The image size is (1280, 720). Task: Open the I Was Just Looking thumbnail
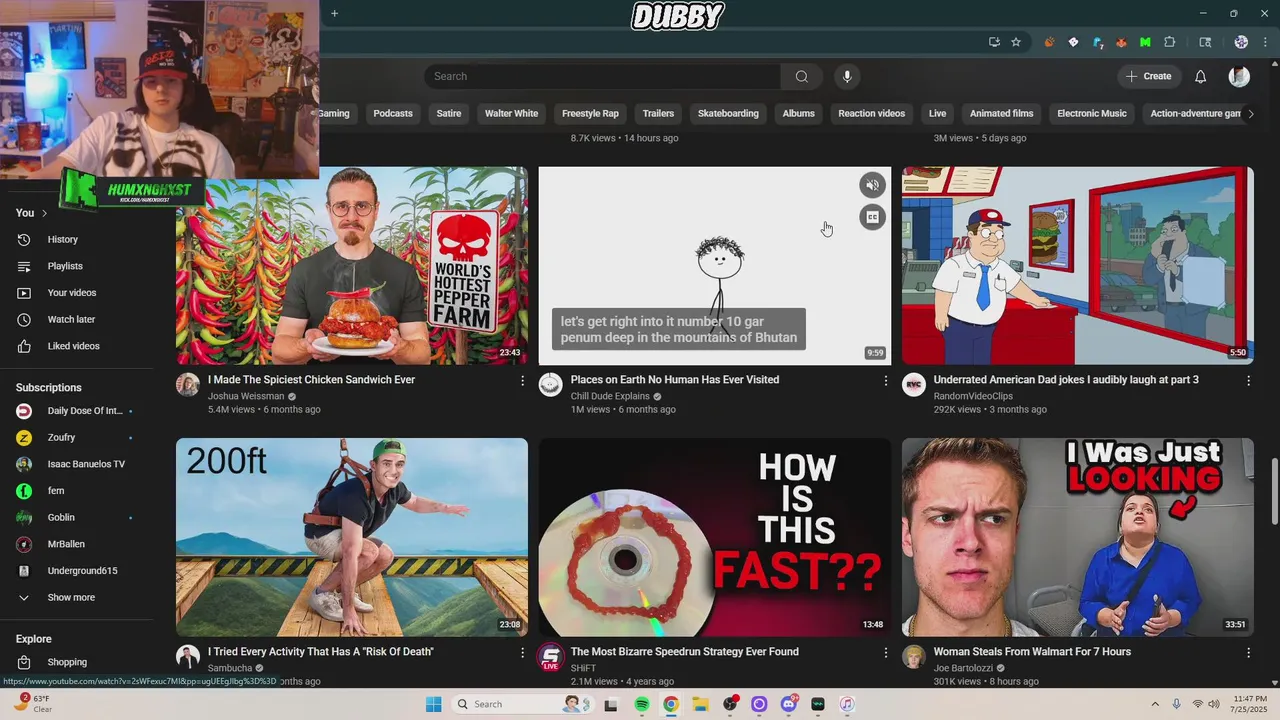[x=1078, y=537]
